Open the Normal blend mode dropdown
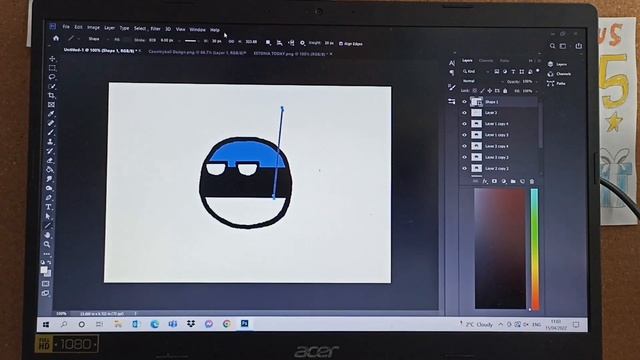This screenshot has height=360, width=640. [x=482, y=81]
